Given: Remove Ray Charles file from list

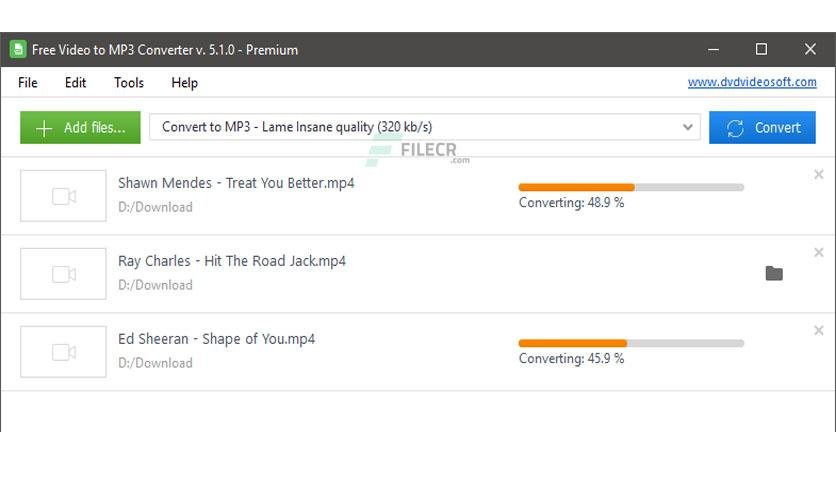Looking at the screenshot, I should coord(818,252).
